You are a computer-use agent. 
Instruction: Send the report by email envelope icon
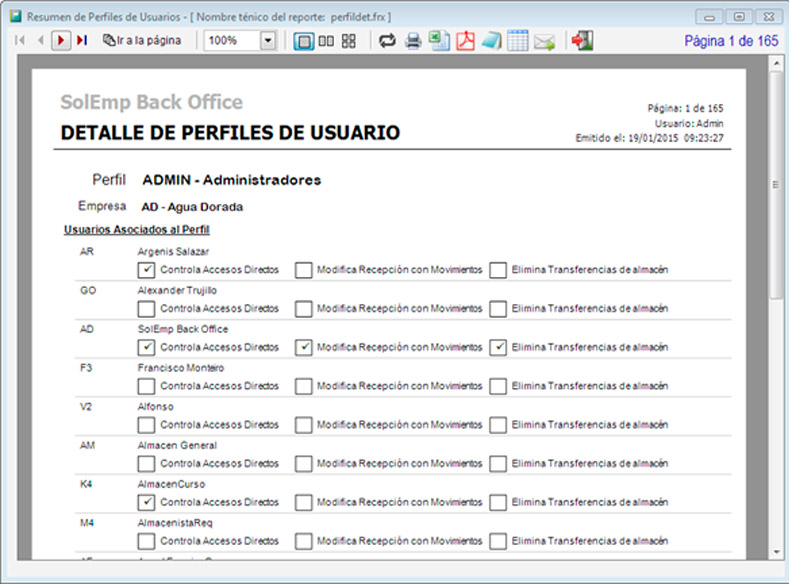click(x=544, y=41)
